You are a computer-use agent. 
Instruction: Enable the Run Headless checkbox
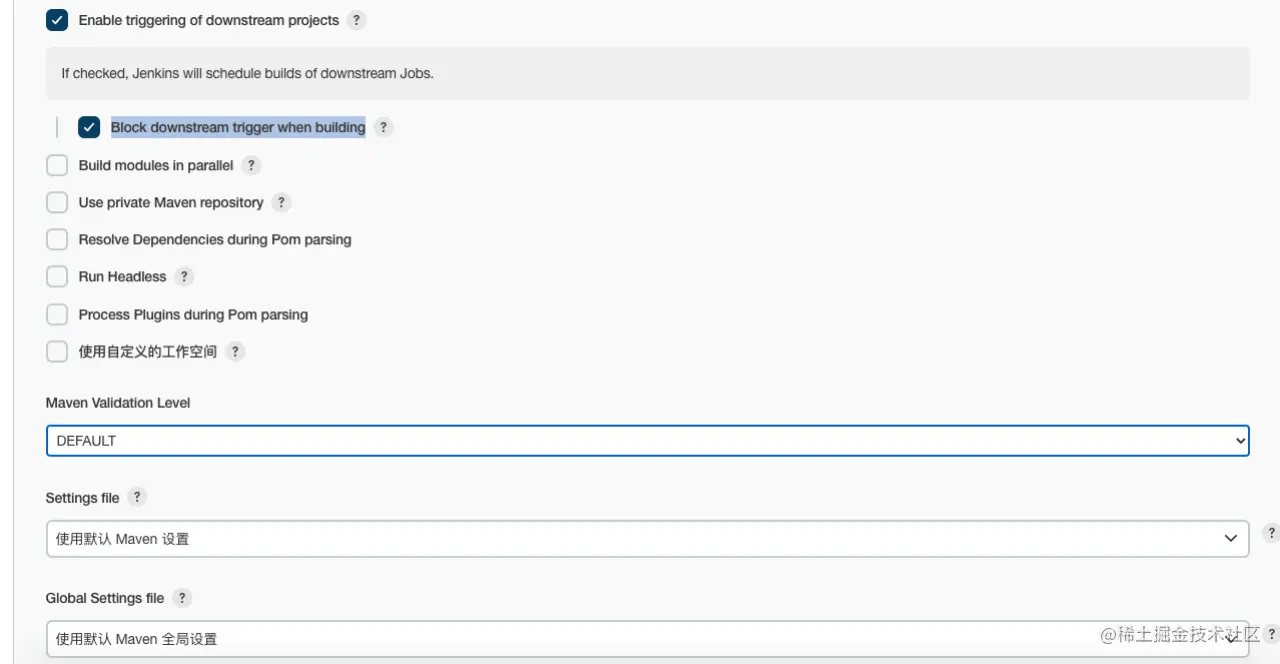point(57,276)
